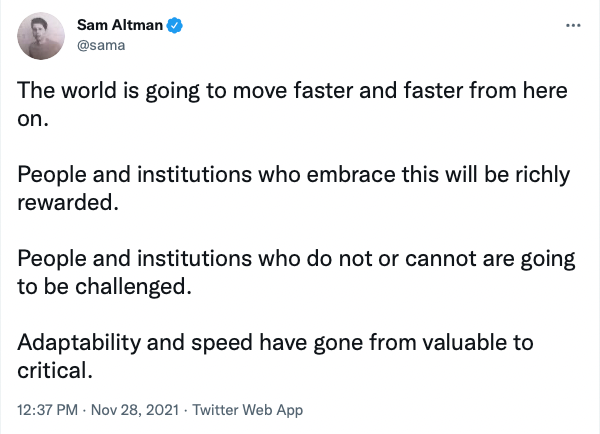Click the line 'People and institutions who embrace'
This screenshot has width=600, height=434.
point(294,175)
